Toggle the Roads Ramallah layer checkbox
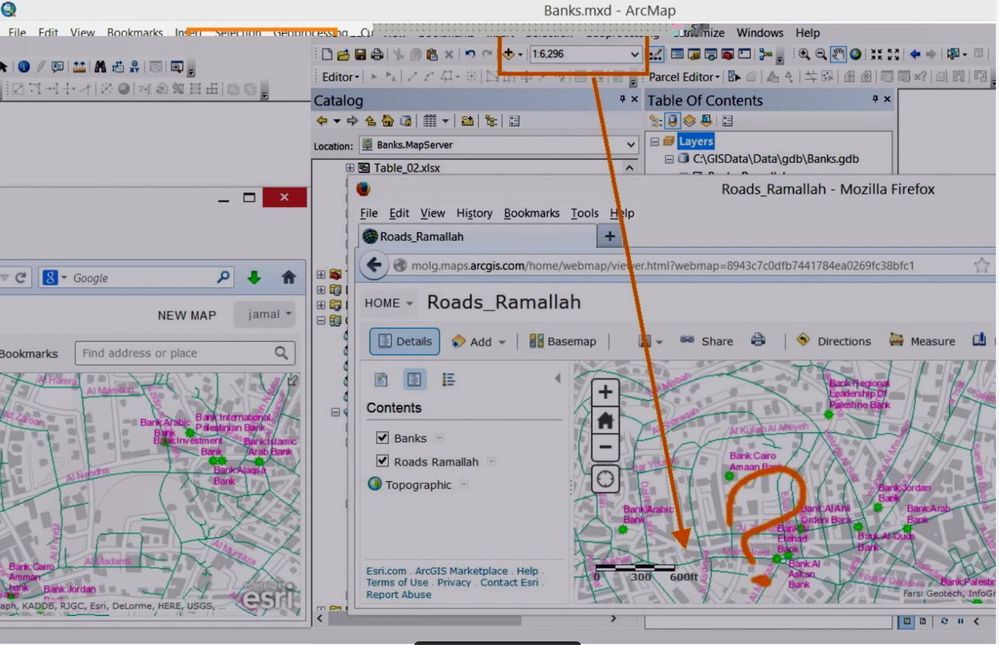The image size is (999, 645). (x=382, y=460)
